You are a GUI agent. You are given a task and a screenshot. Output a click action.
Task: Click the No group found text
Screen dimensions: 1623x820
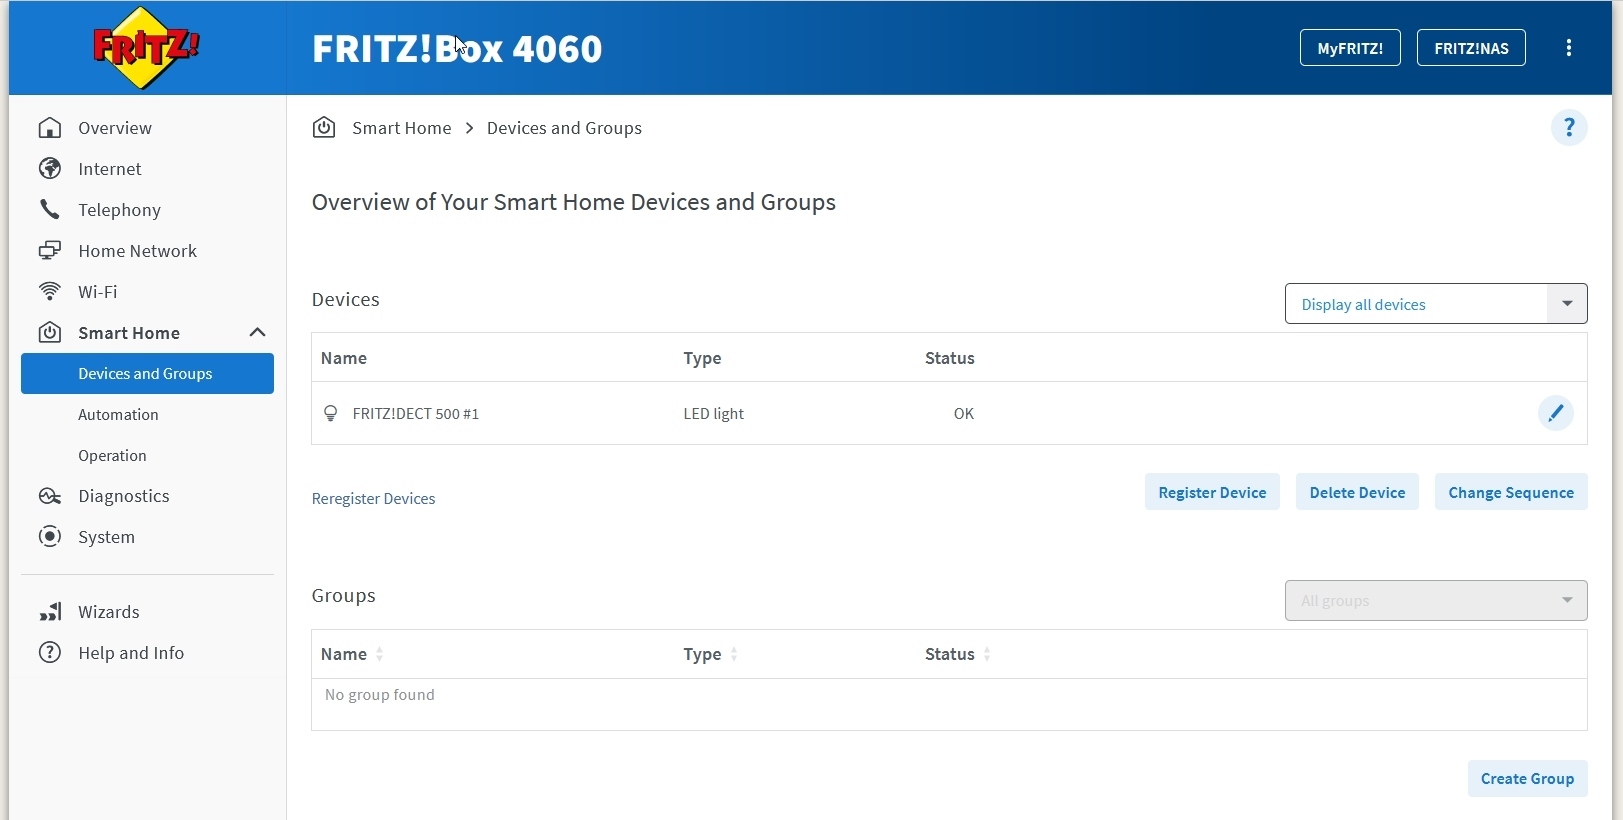pyautogui.click(x=380, y=695)
